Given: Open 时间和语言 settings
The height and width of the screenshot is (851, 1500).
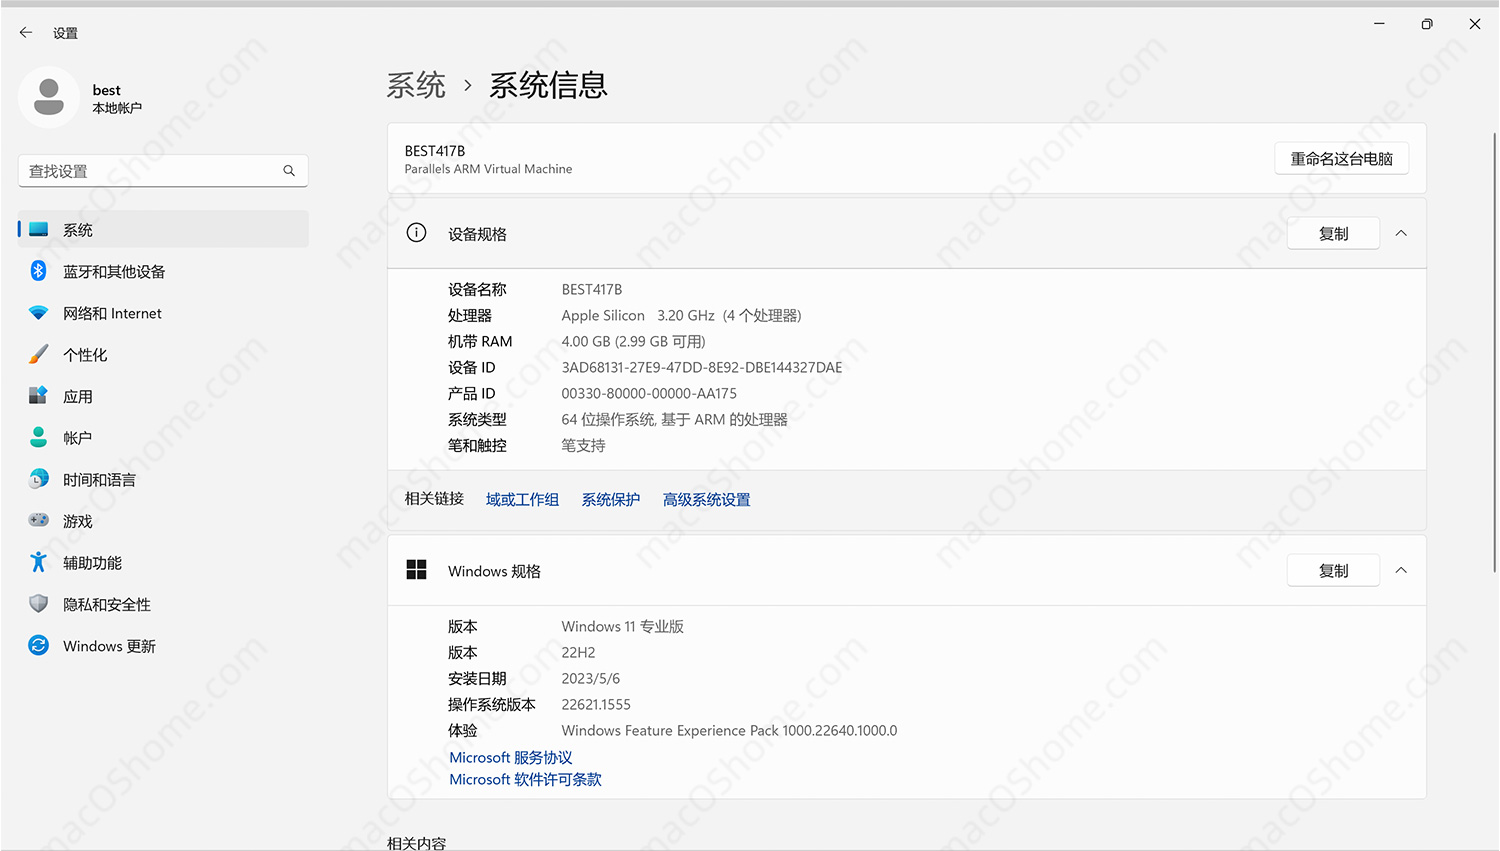Looking at the screenshot, I should point(163,480).
